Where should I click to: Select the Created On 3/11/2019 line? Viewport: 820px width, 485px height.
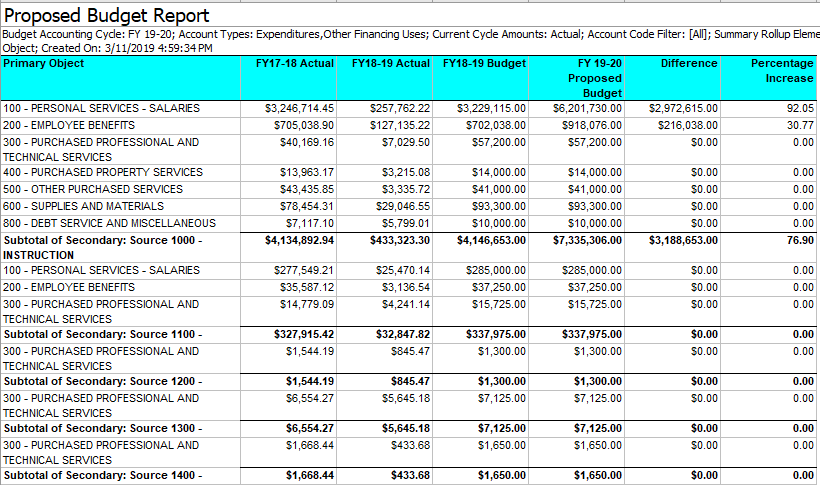pyautogui.click(x=127, y=48)
